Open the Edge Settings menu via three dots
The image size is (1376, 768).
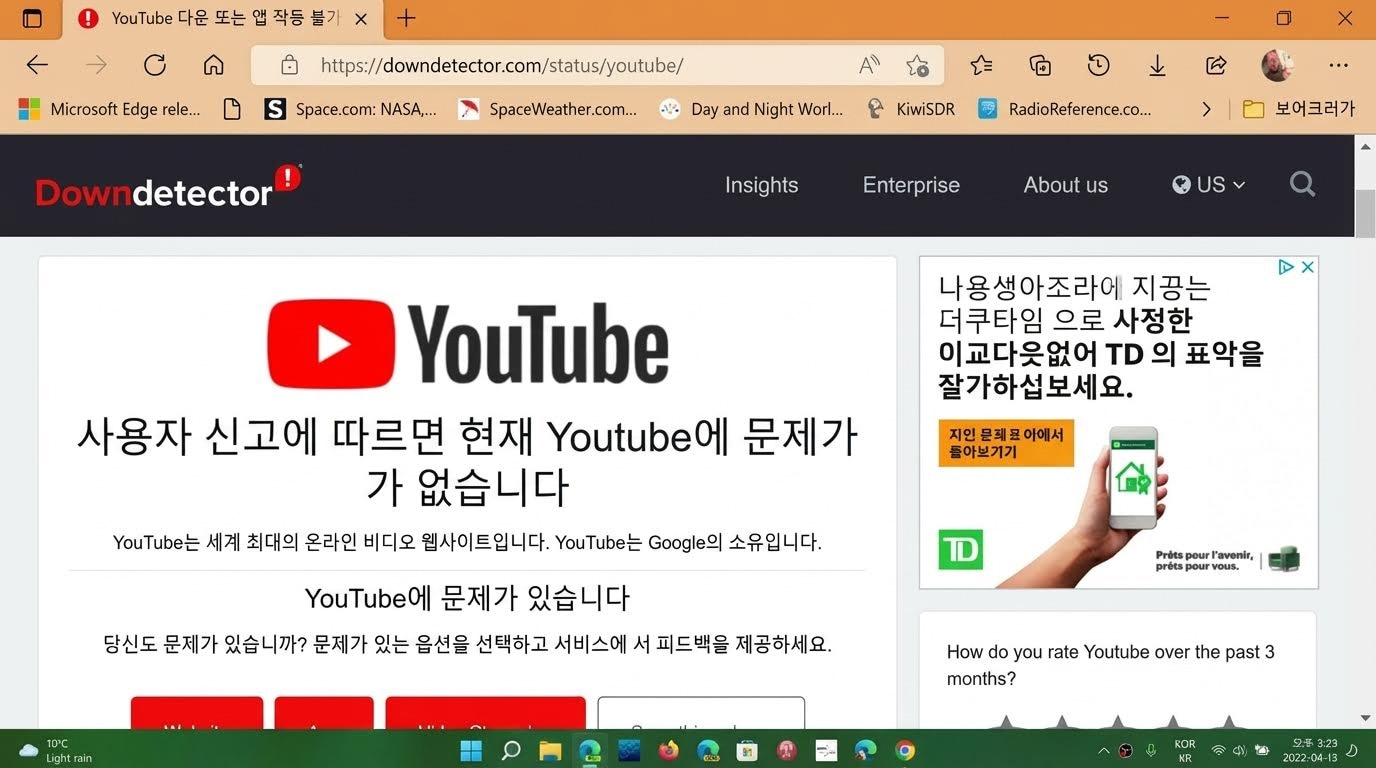[1339, 64]
